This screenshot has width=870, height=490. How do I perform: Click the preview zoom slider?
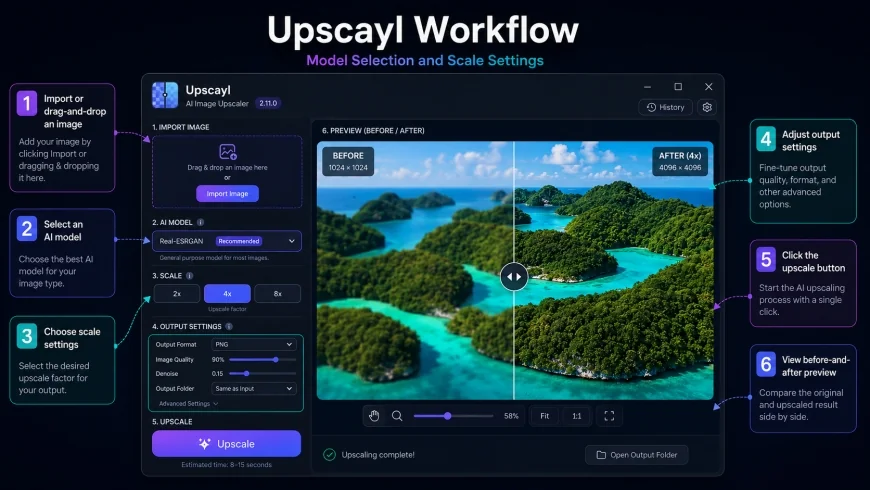(x=453, y=416)
